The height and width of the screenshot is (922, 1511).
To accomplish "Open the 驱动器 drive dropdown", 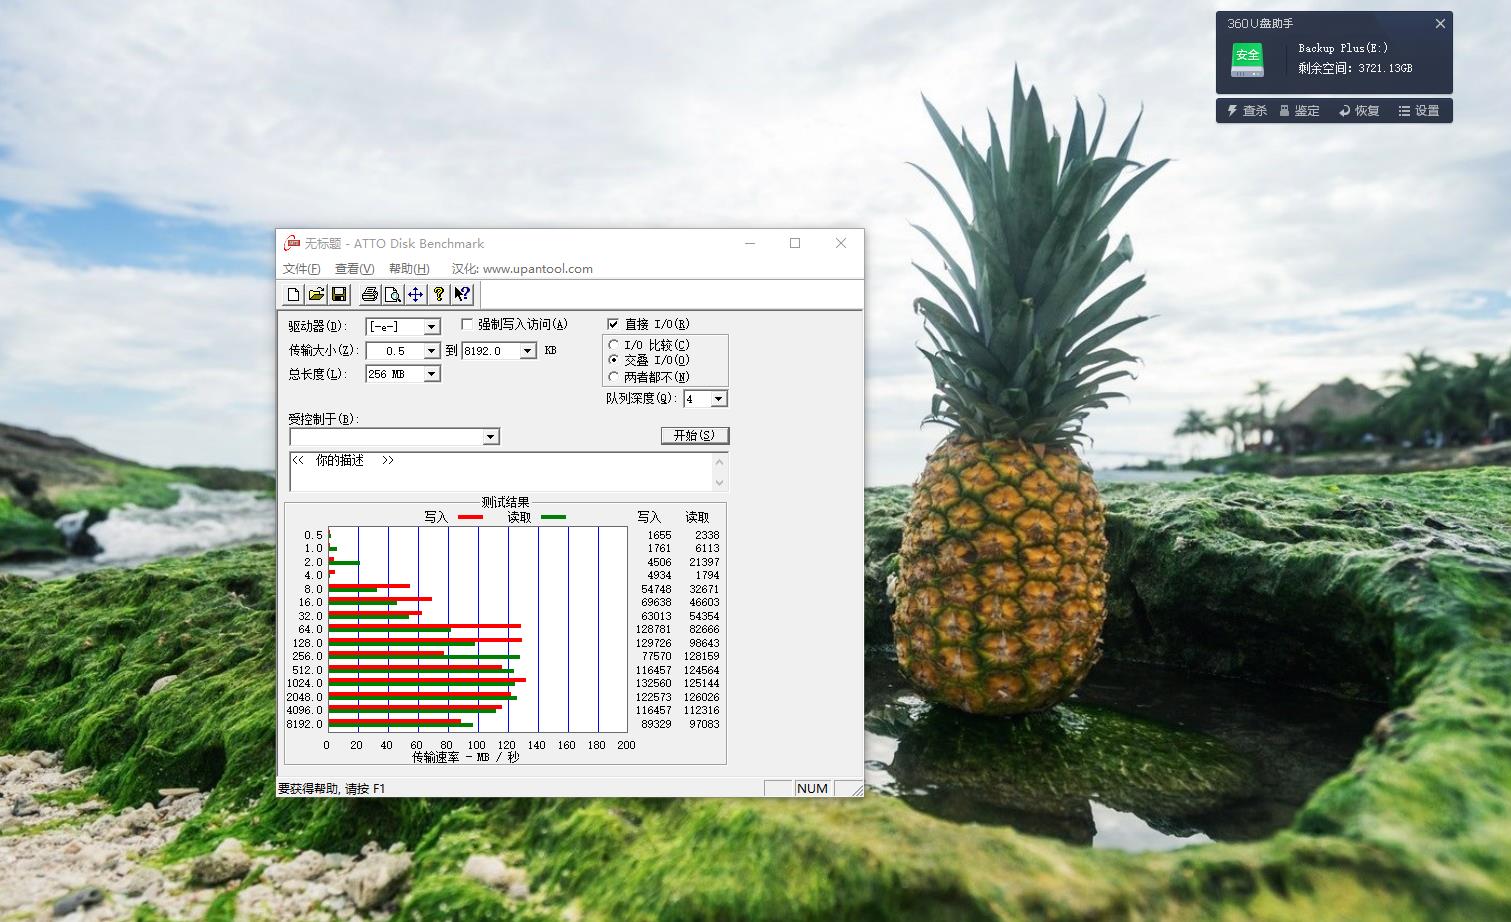I will click(x=430, y=326).
